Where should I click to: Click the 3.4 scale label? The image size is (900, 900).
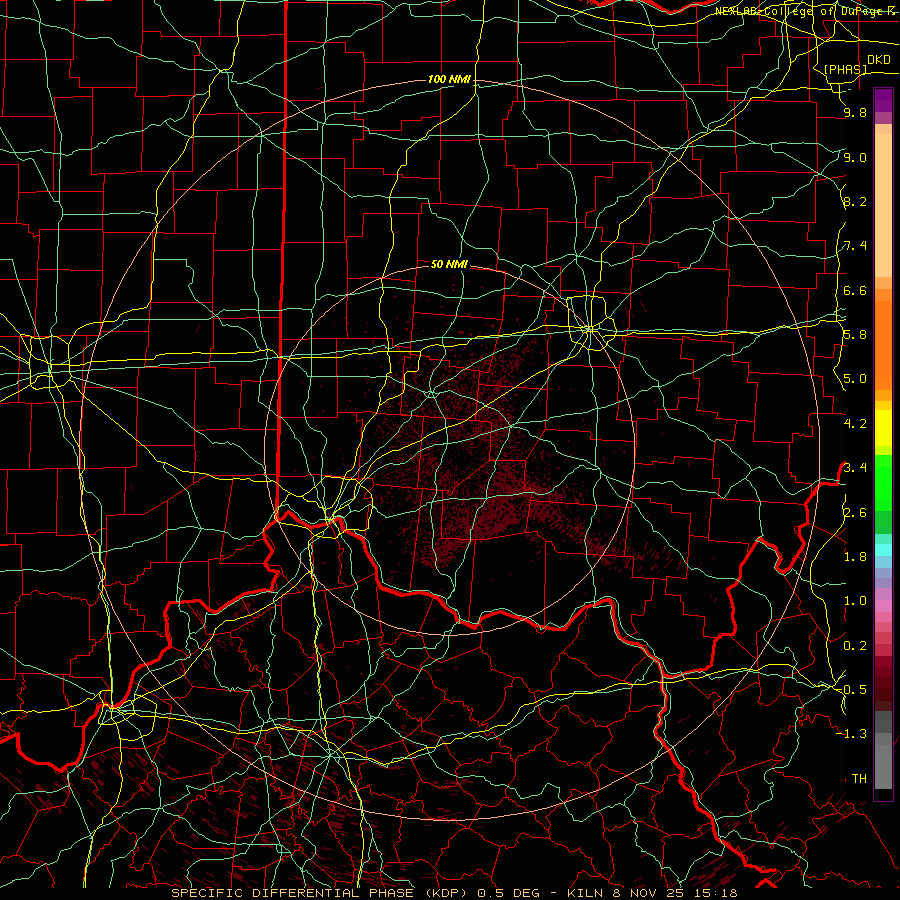pyautogui.click(x=855, y=467)
